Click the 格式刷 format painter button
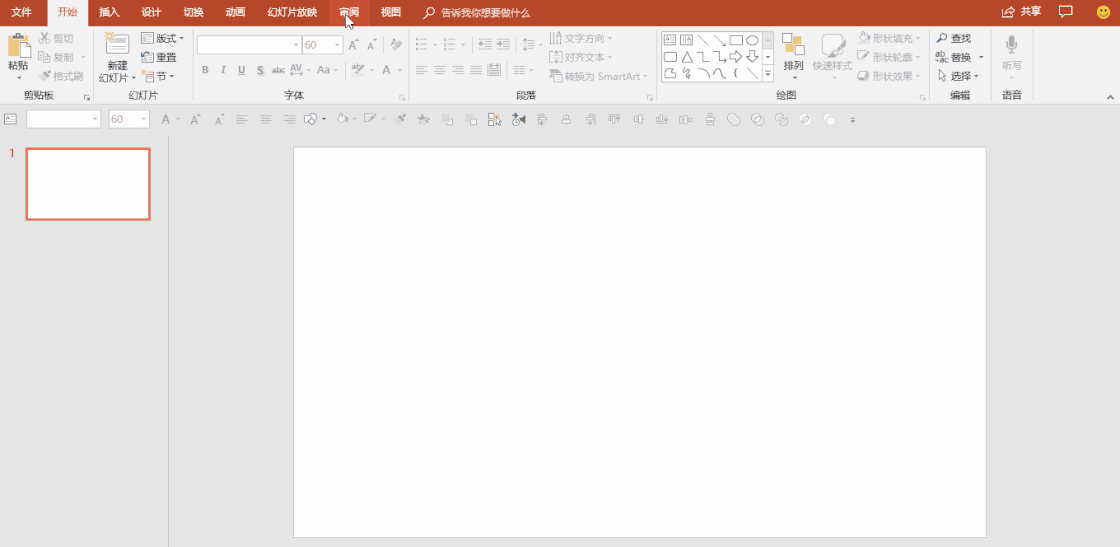1120x547 pixels. pyautogui.click(x=61, y=76)
